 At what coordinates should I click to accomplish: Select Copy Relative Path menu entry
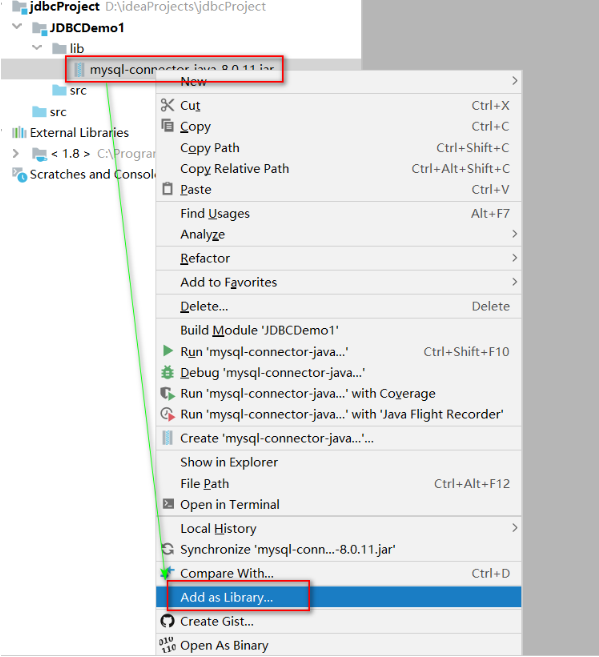point(338,169)
